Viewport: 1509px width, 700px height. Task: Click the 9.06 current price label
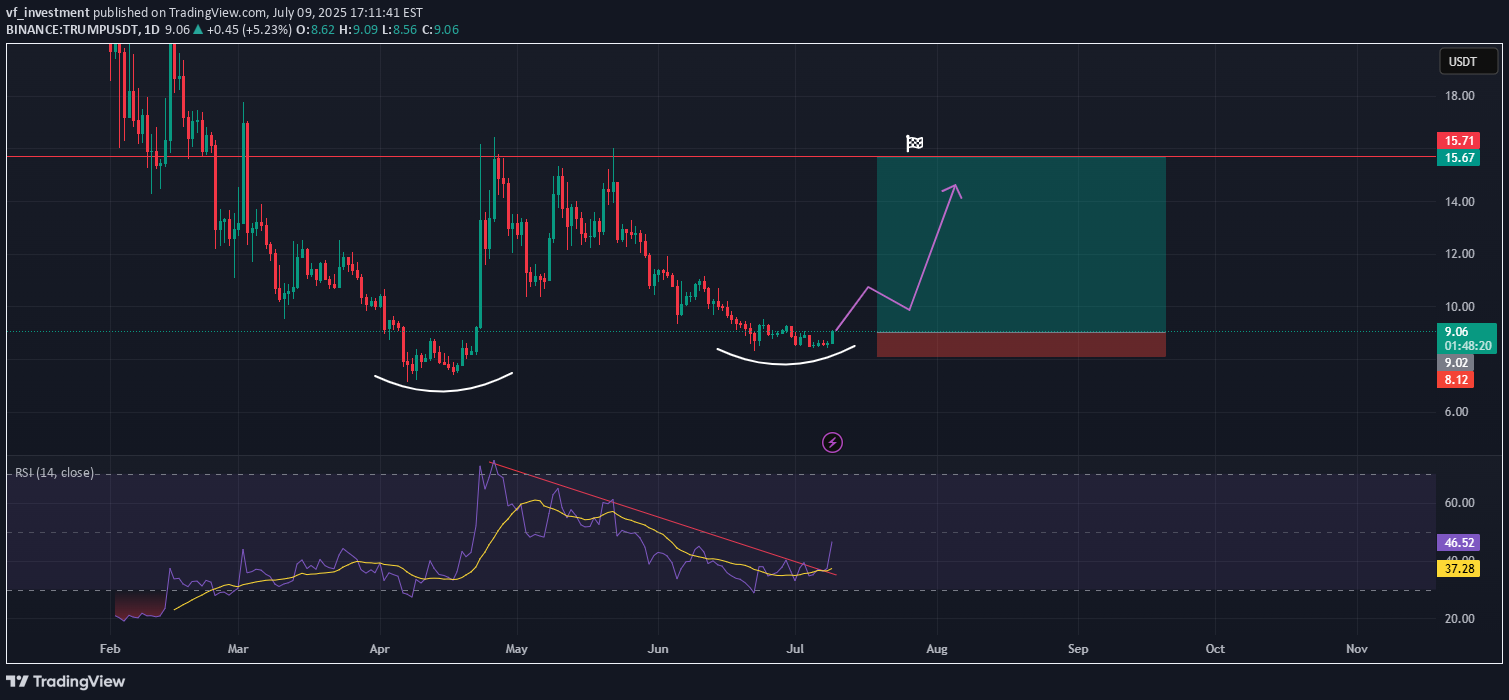click(1455, 332)
